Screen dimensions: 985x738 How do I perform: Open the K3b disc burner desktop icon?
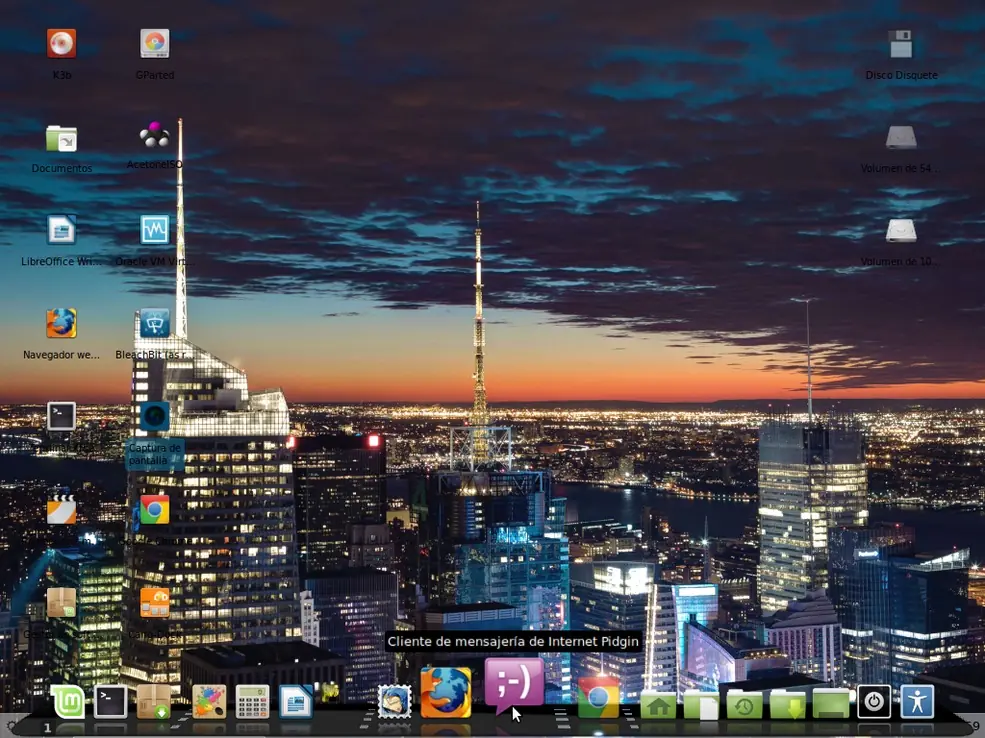(x=62, y=43)
